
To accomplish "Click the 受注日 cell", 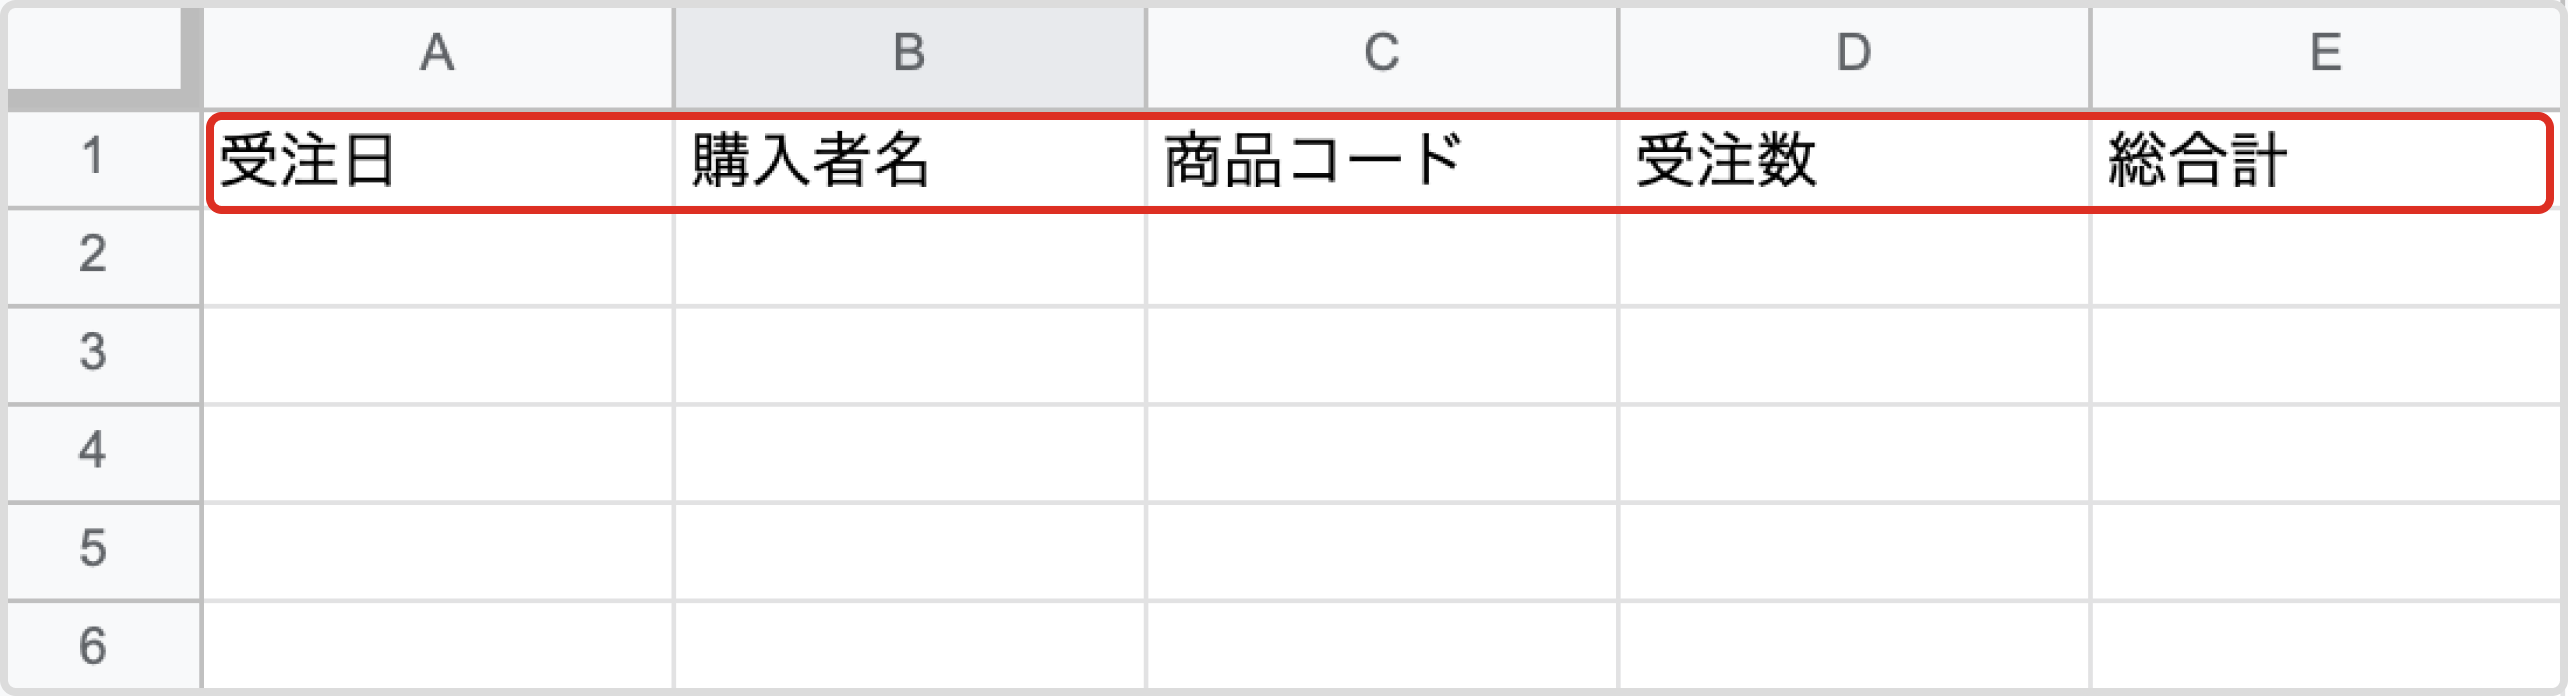I will coord(437,160).
